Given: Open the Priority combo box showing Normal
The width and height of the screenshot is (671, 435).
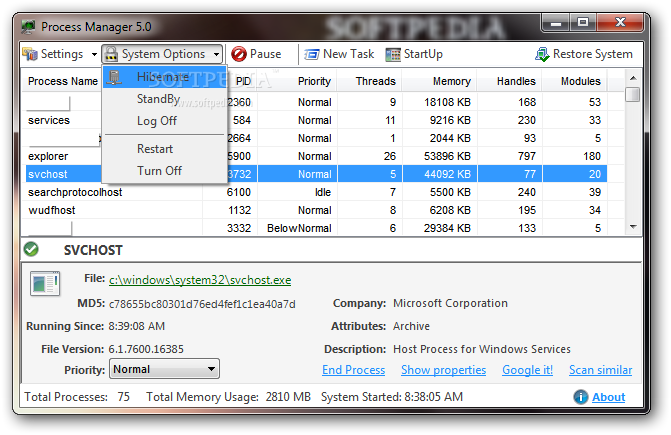Looking at the screenshot, I should (164, 369).
